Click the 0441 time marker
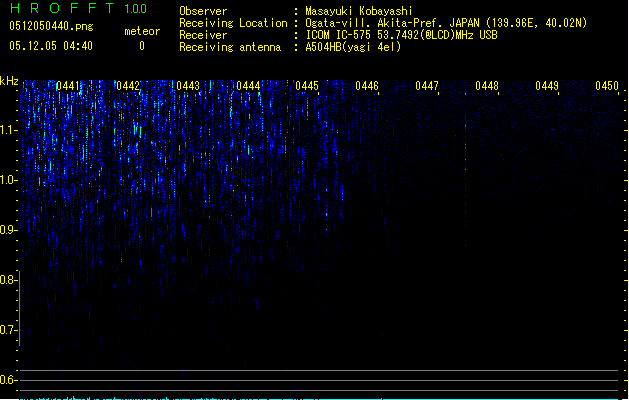The height and width of the screenshot is (400, 629). [68, 86]
